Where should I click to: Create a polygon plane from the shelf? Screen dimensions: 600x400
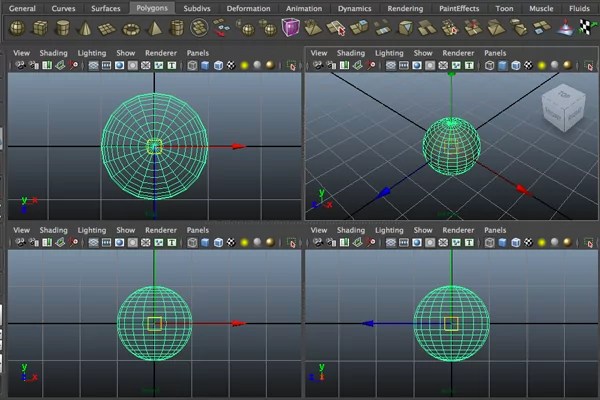pos(107,29)
